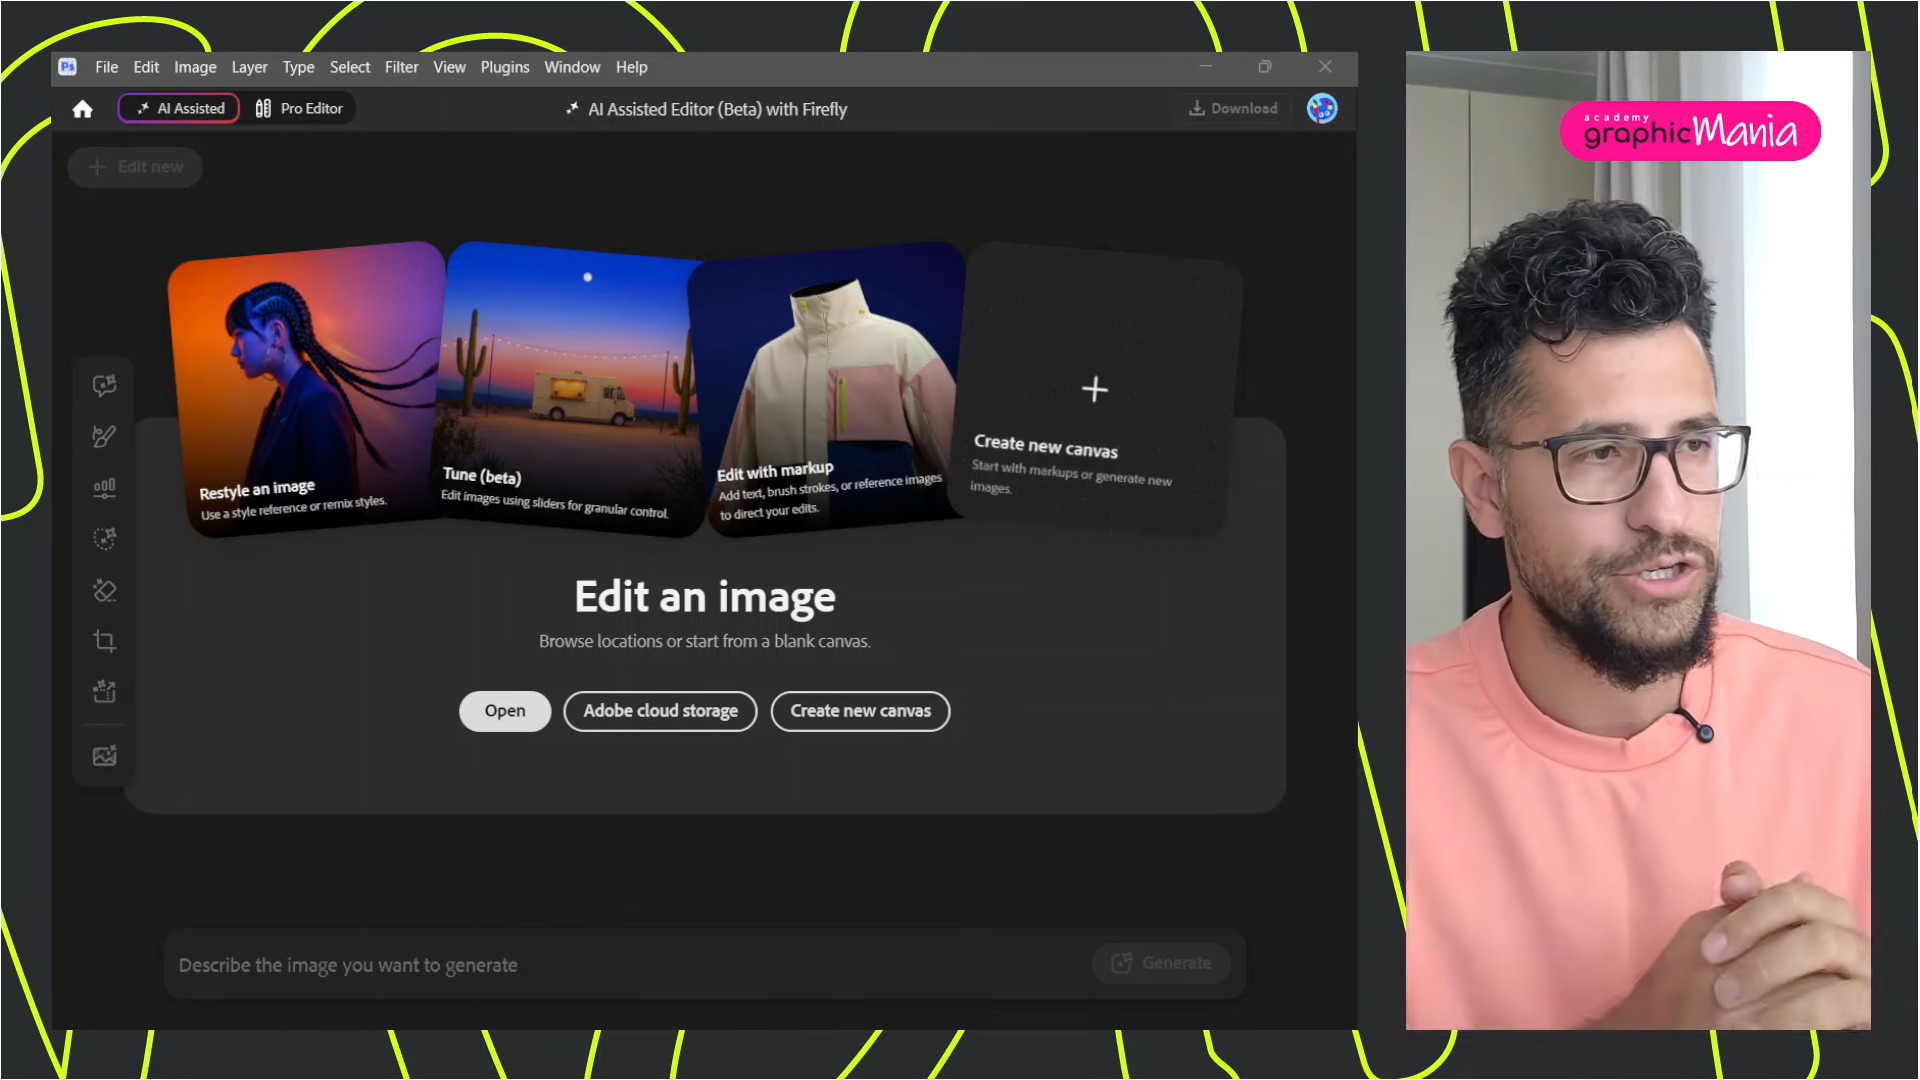Open the Tune (beta) card

point(570,389)
